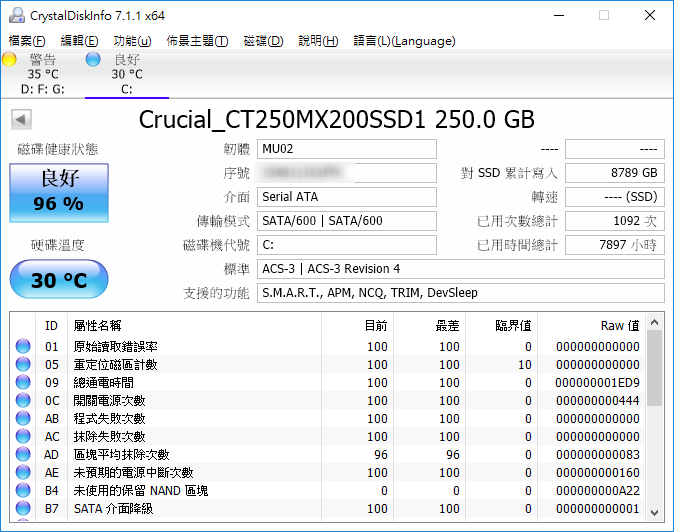Select the 未使用的保留 NAND 區塊 row

(328, 491)
